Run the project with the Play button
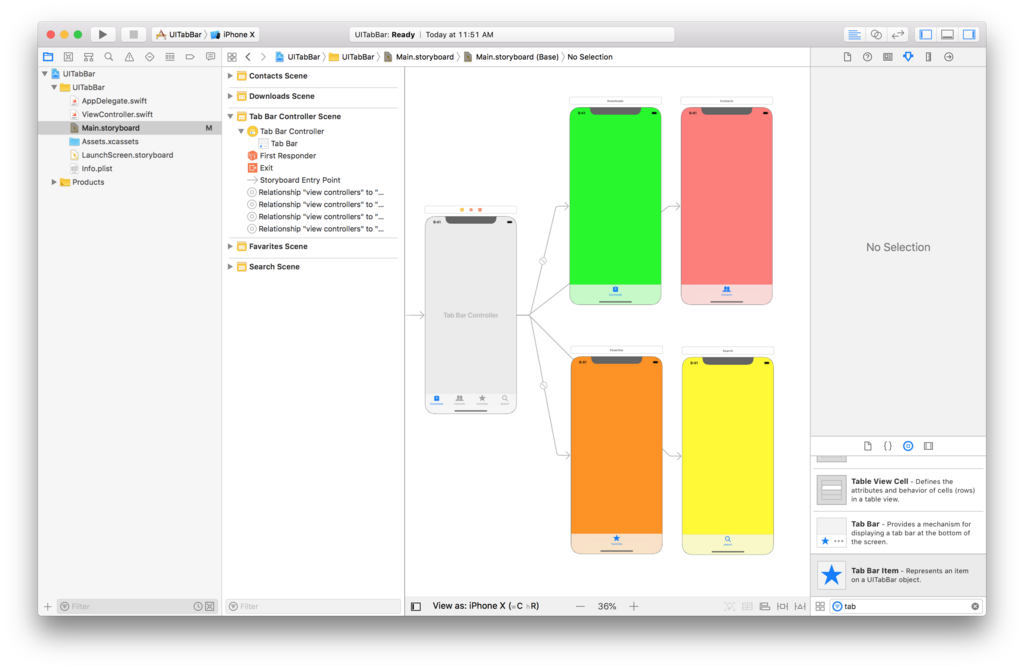1024x670 pixels. coord(103,34)
